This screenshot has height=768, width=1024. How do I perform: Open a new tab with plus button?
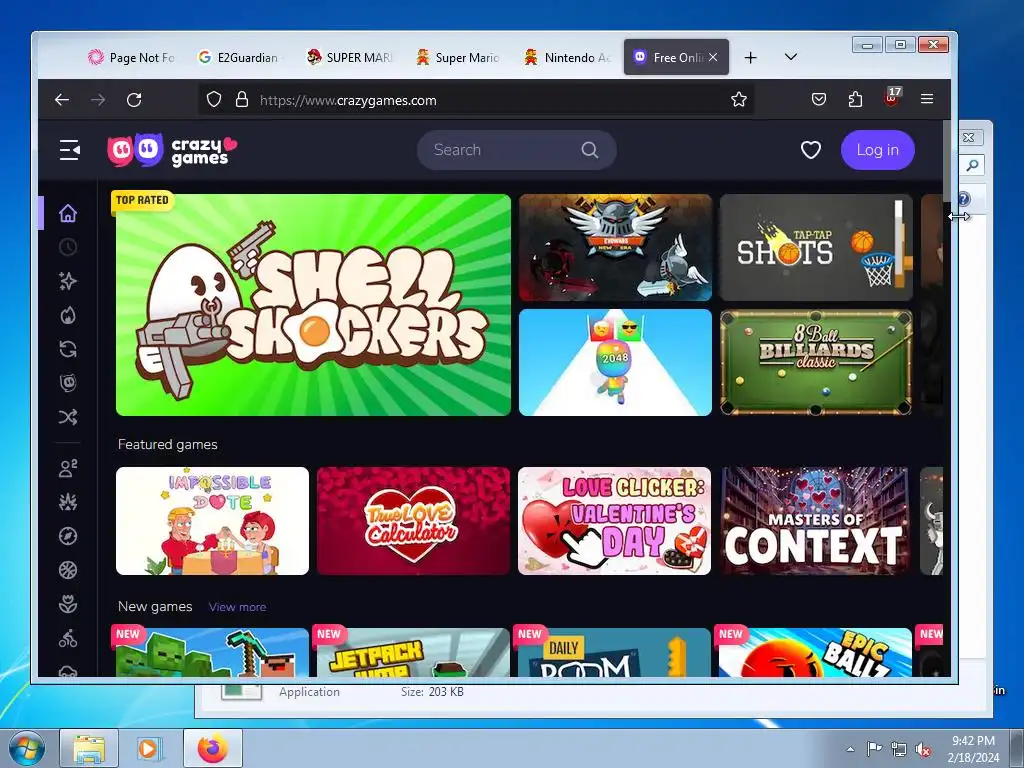click(750, 57)
